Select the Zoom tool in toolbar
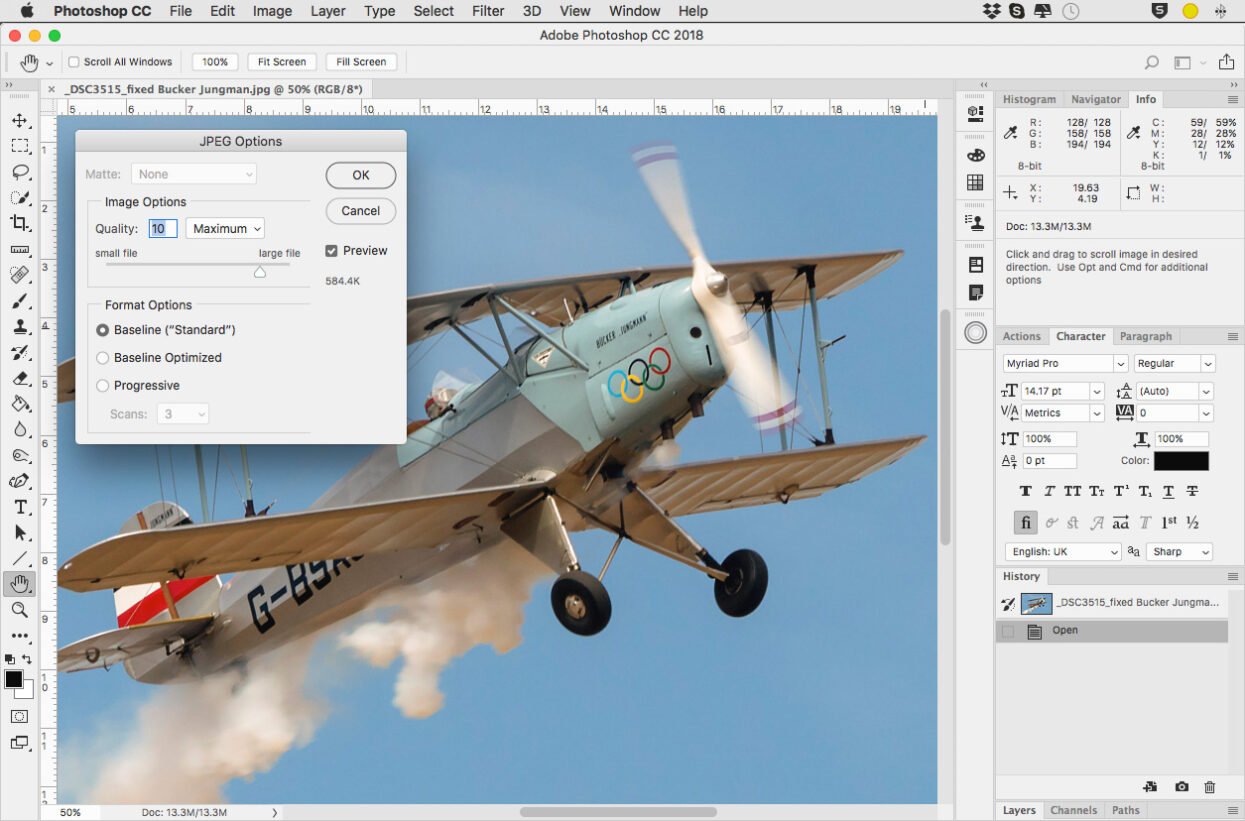The width and height of the screenshot is (1245, 821). coord(20,610)
